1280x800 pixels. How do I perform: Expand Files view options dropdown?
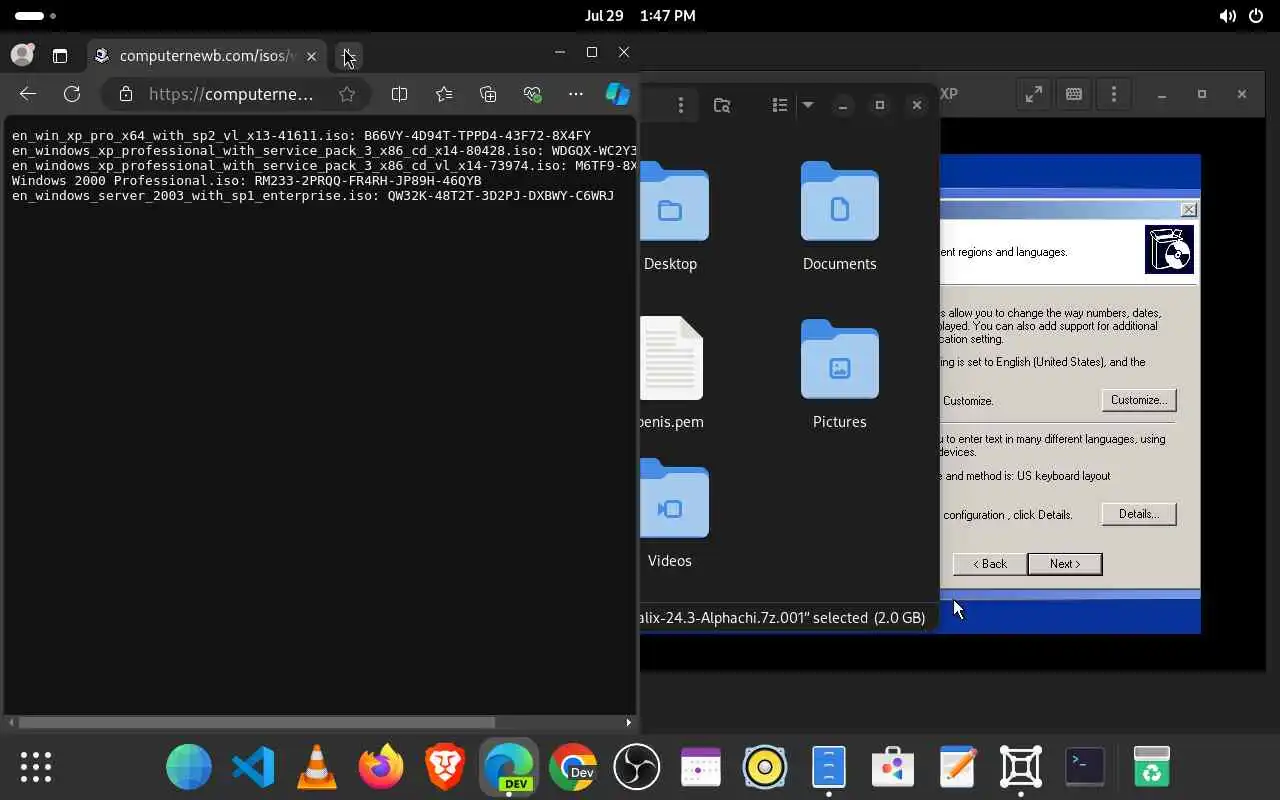pos(807,105)
